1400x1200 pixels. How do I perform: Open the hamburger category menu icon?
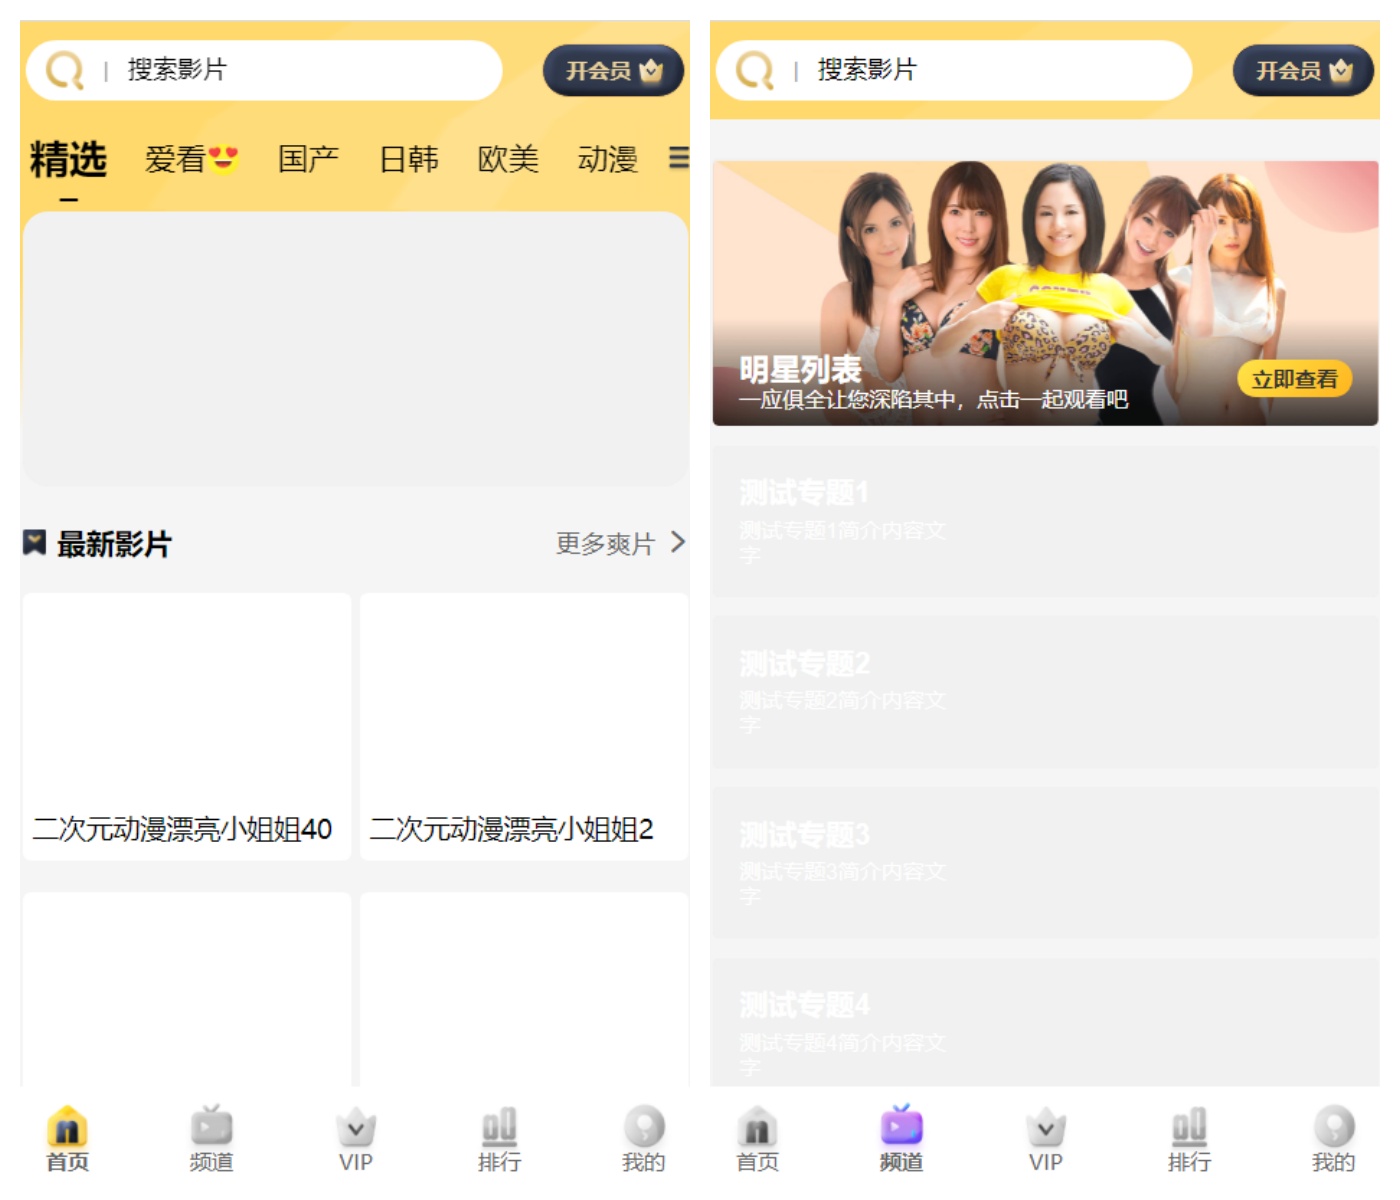click(x=678, y=158)
